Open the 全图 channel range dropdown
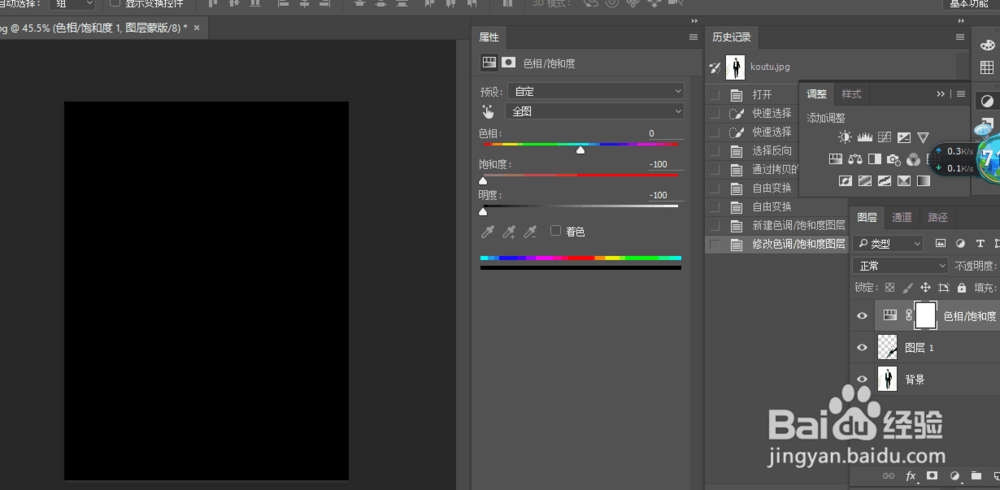Screen dimensions: 1000x490 tap(594, 112)
